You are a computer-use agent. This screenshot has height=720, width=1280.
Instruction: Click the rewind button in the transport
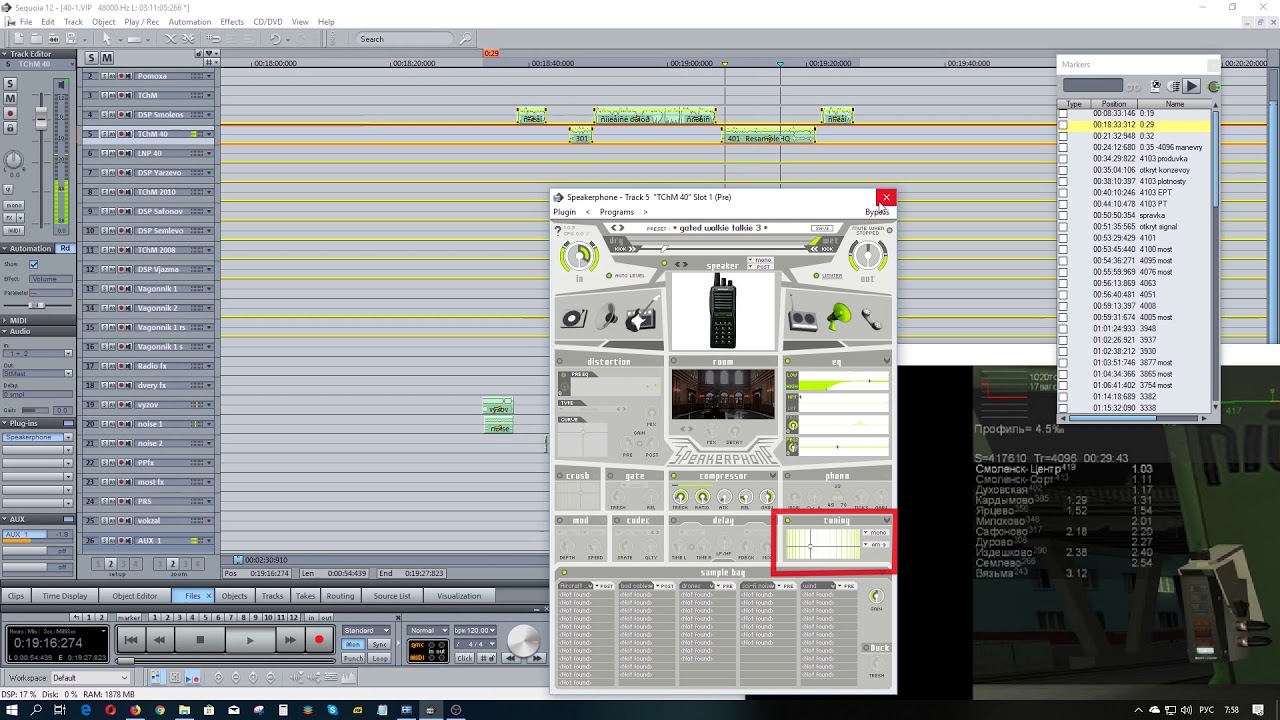tap(160, 640)
